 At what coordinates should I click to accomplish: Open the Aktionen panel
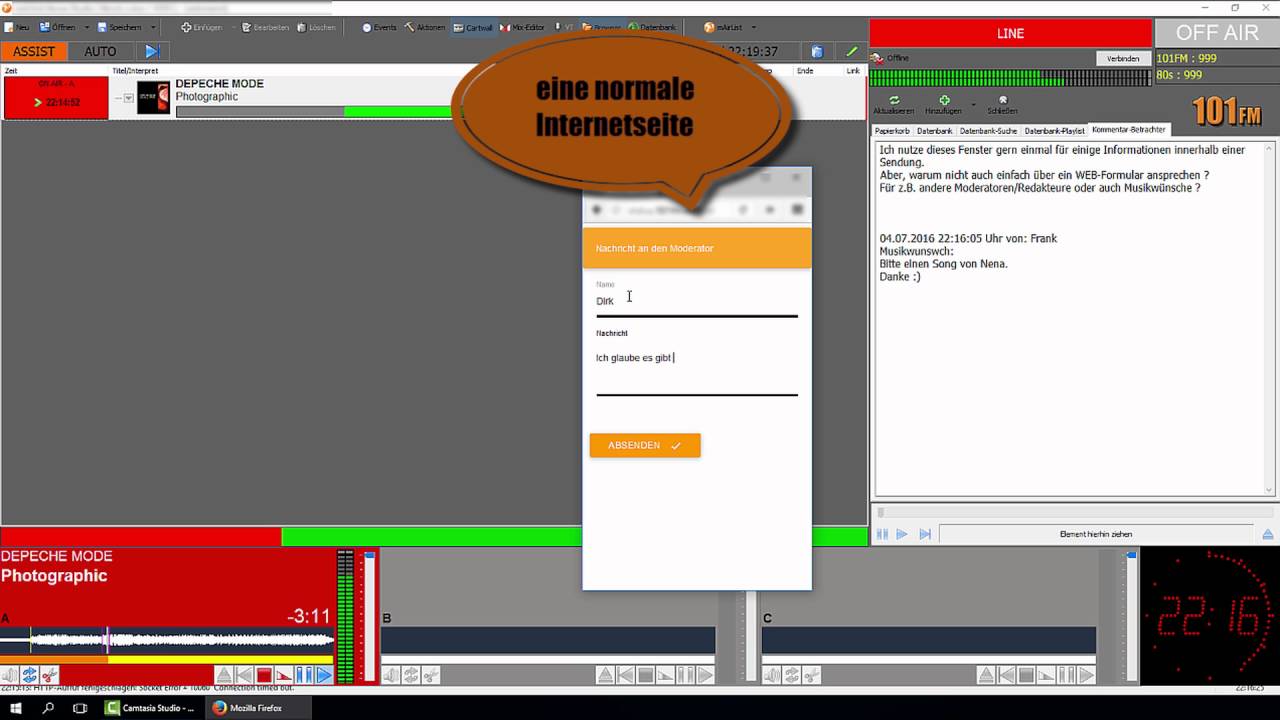pyautogui.click(x=425, y=27)
